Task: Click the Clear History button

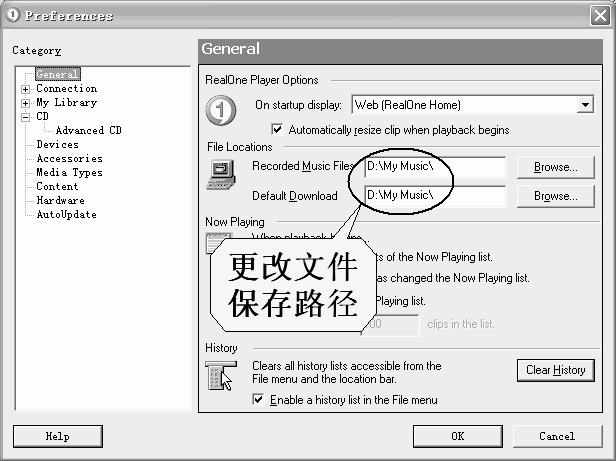Action: click(556, 370)
